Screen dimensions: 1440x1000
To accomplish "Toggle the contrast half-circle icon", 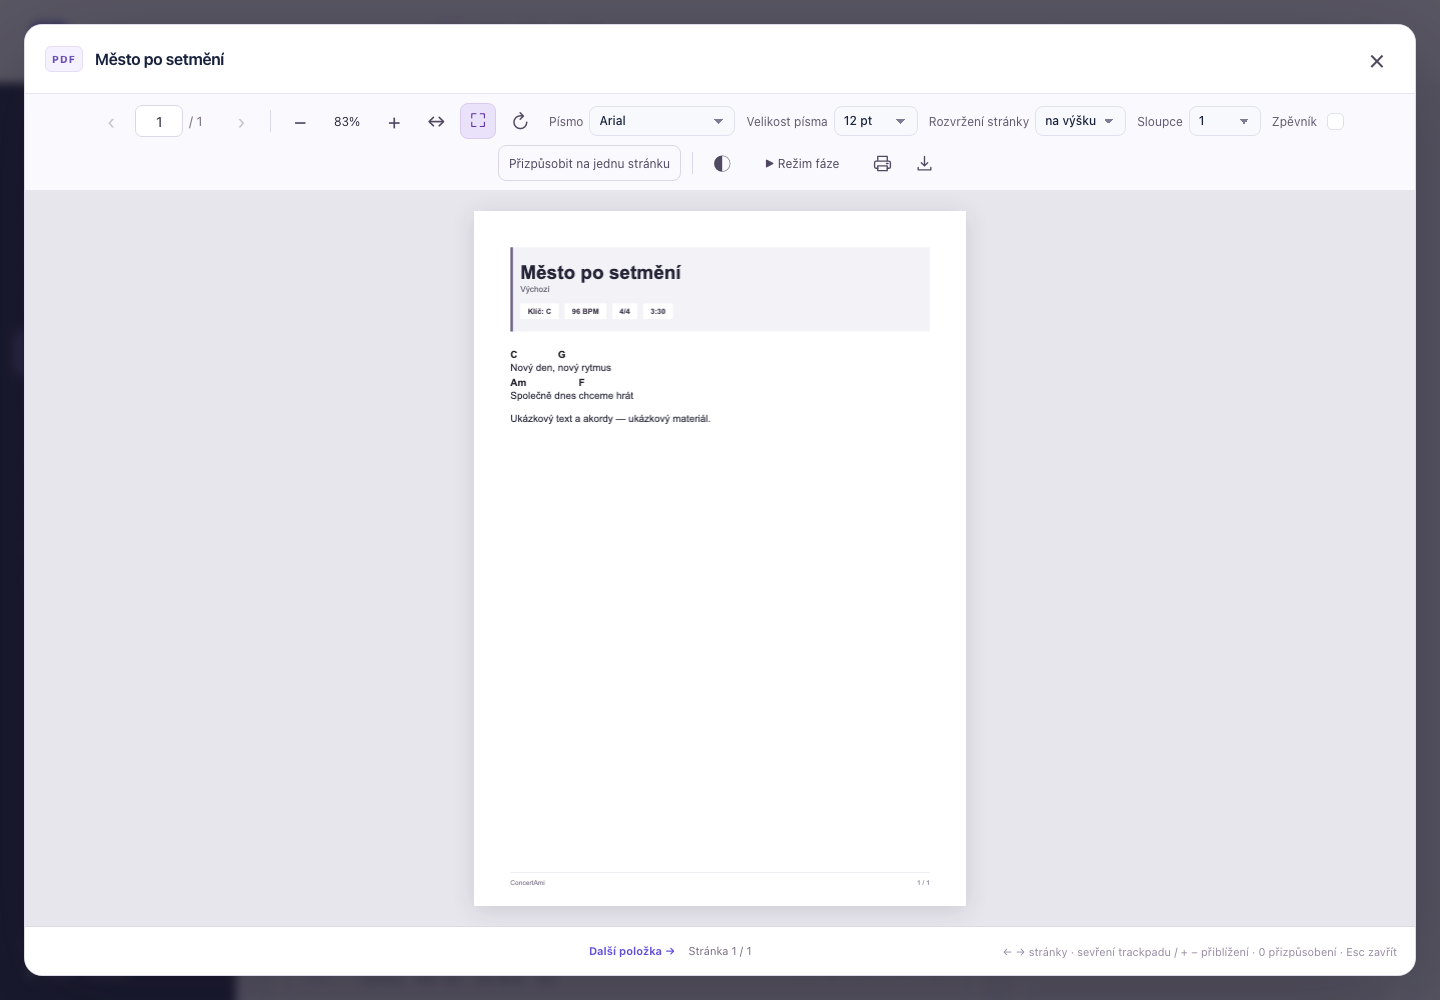I will pos(722,163).
